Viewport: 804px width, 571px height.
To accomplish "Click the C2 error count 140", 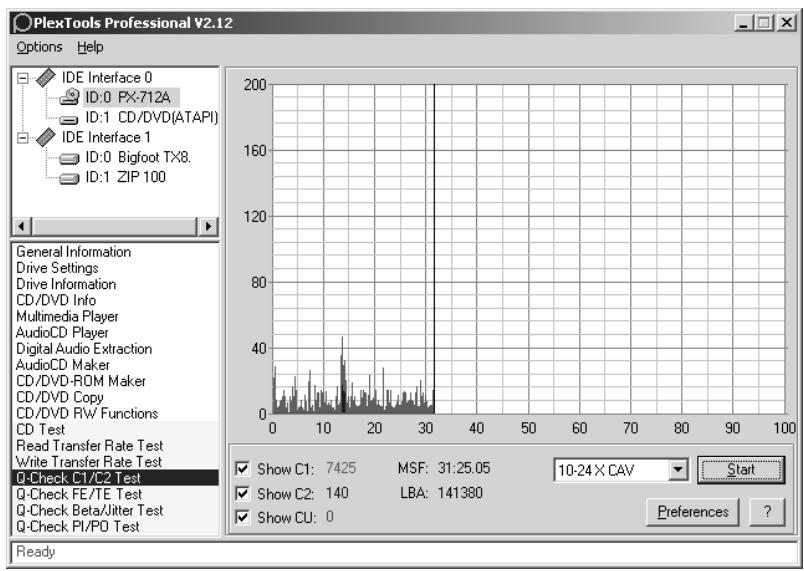I will pyautogui.click(x=337, y=493).
